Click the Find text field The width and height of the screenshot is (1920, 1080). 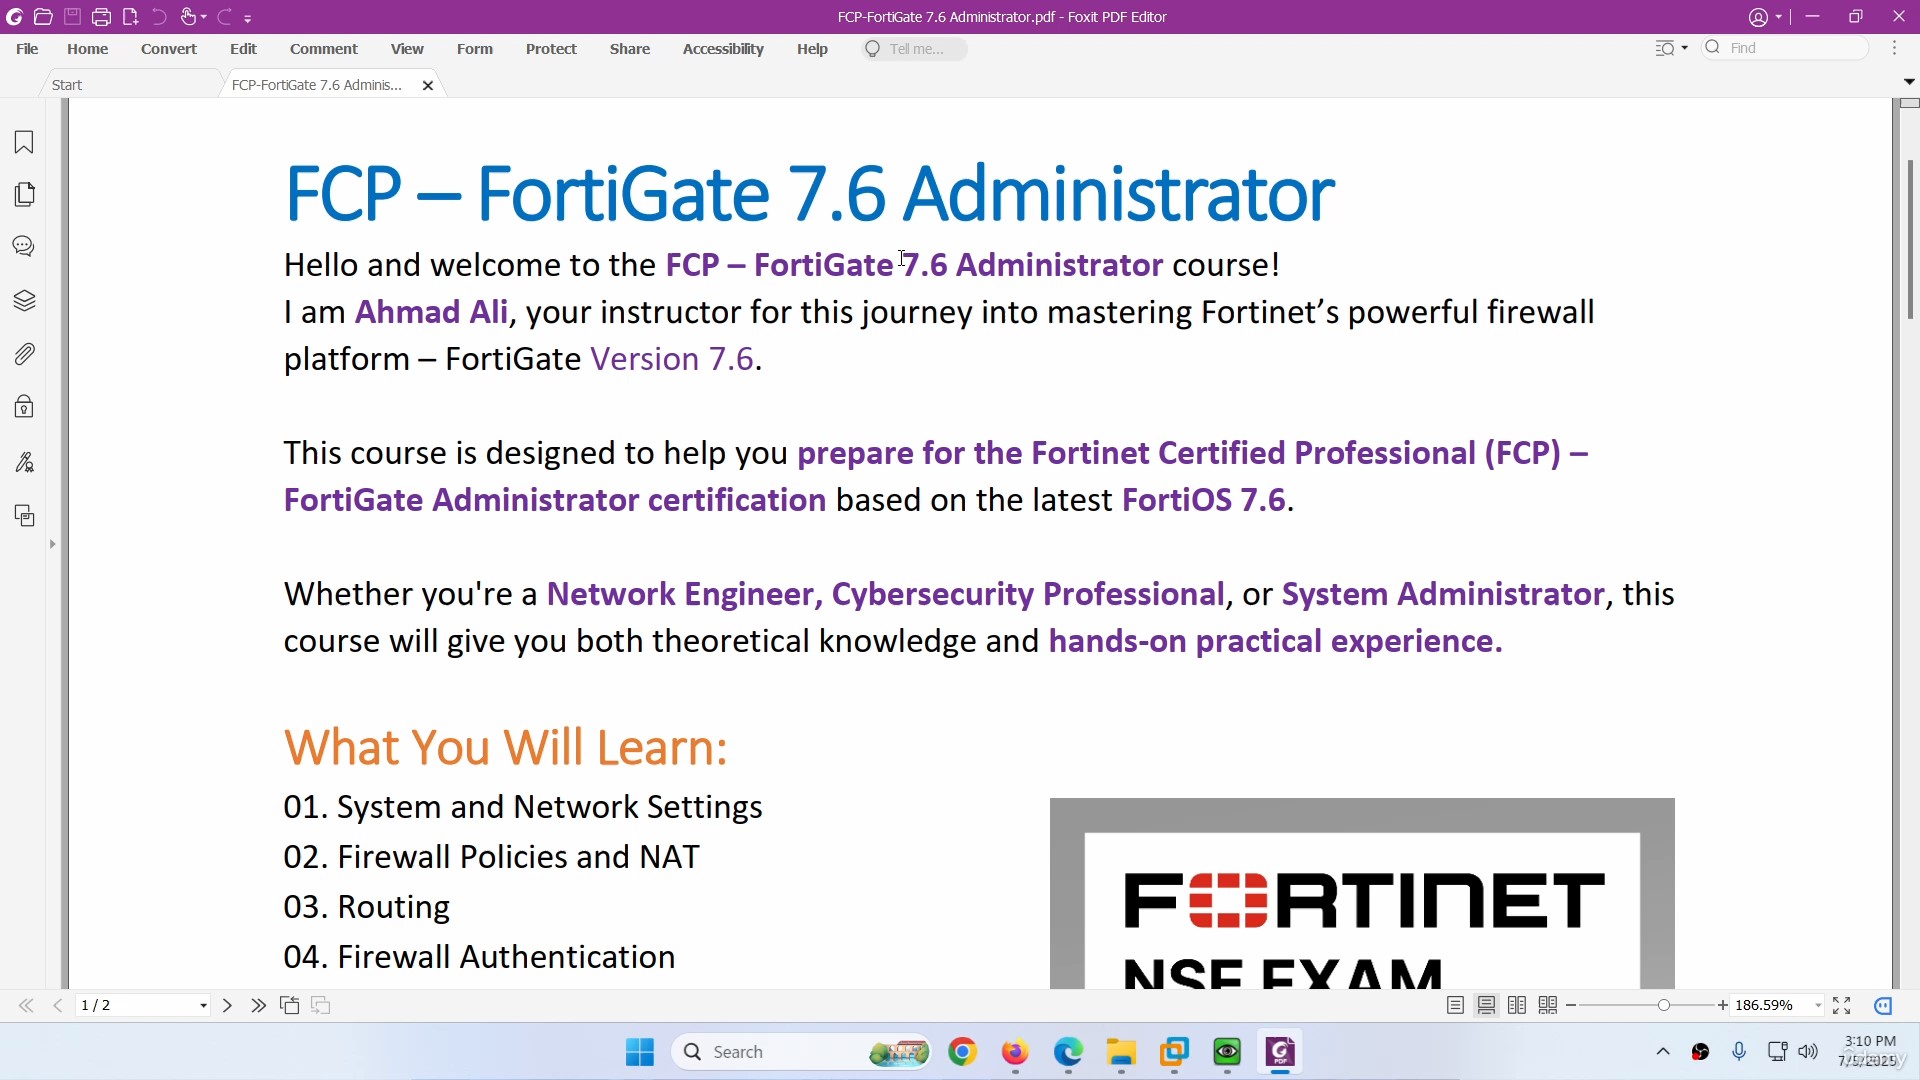(x=1785, y=48)
